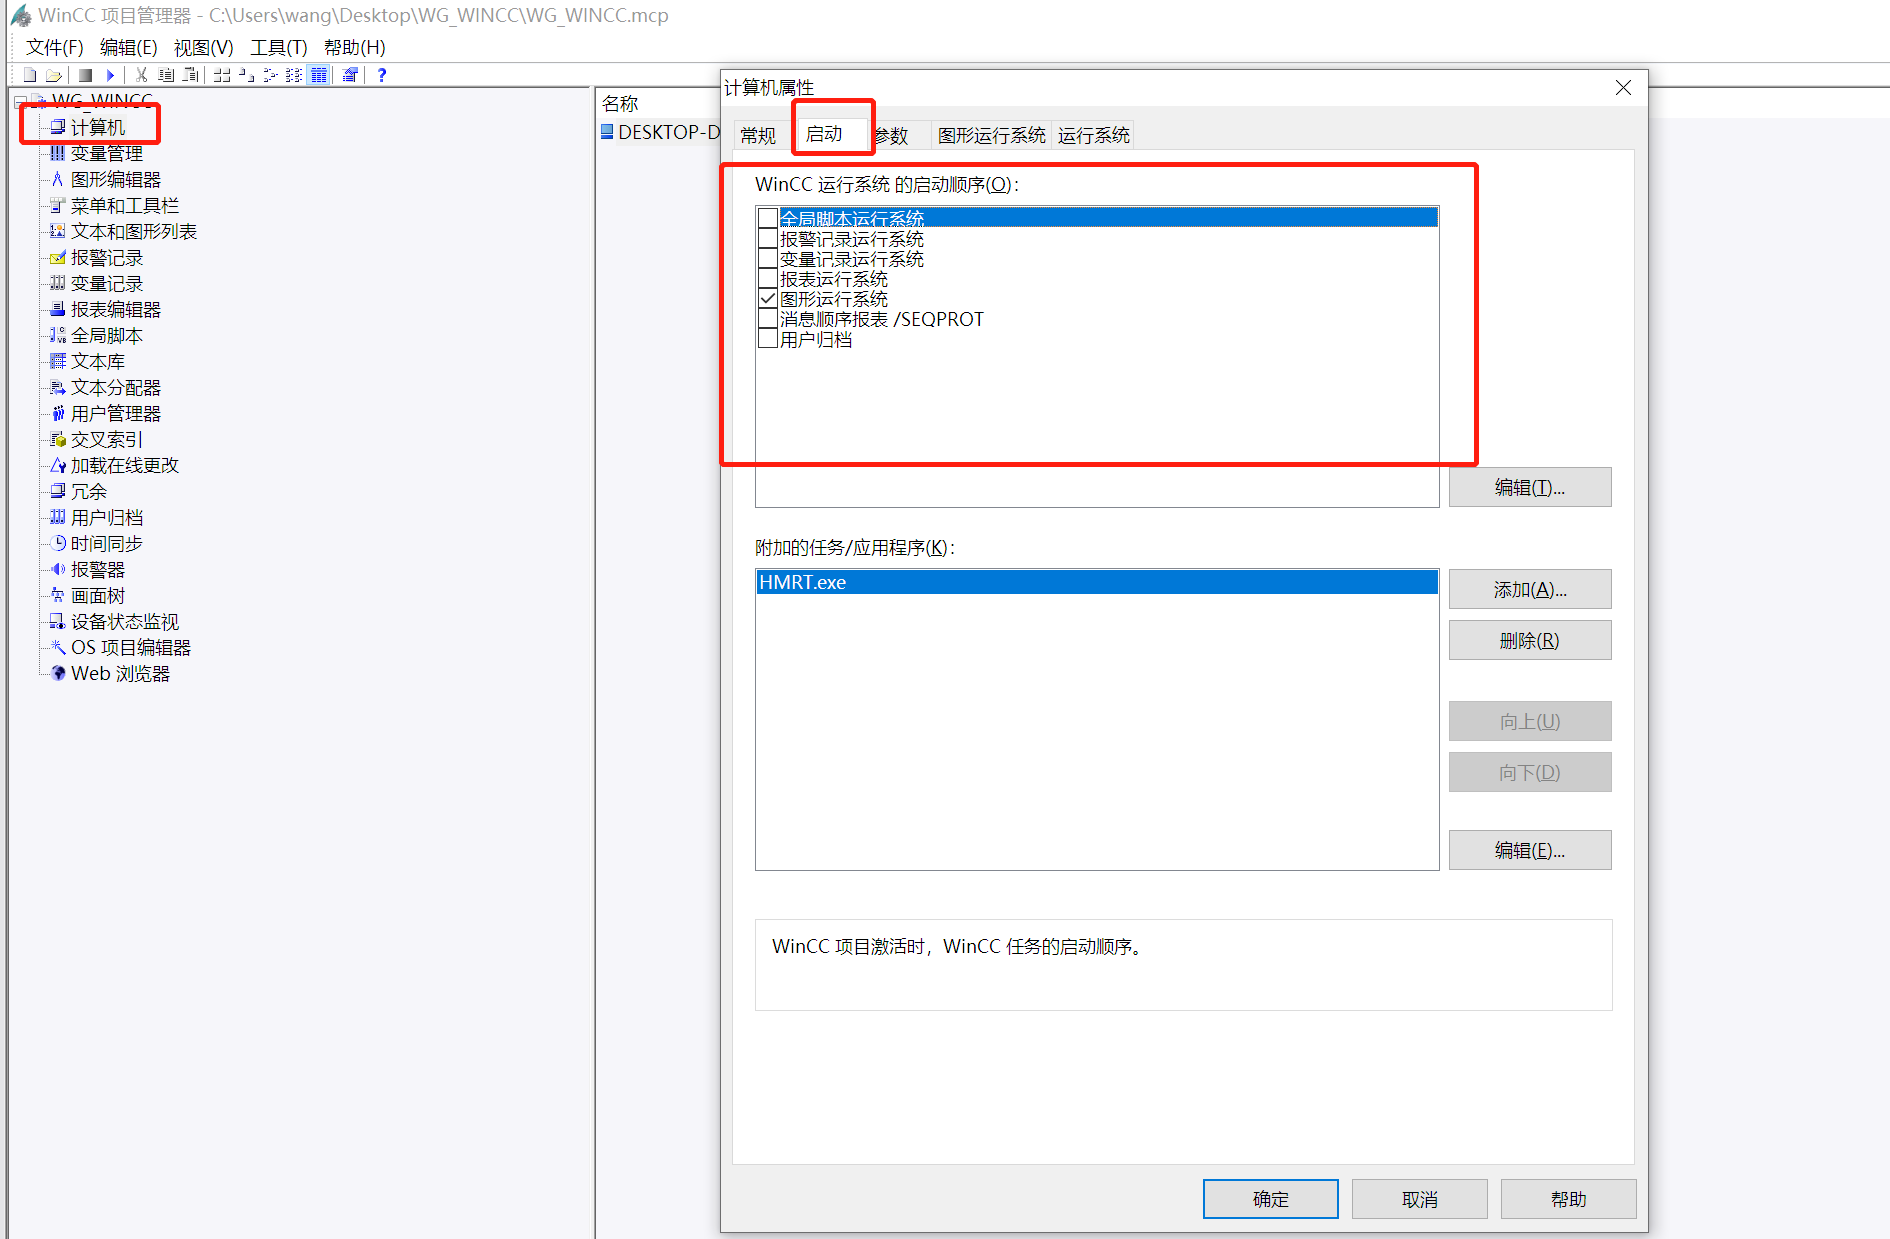Click the DESKTOP computer list icon
This screenshot has height=1239, width=1890.
(607, 132)
